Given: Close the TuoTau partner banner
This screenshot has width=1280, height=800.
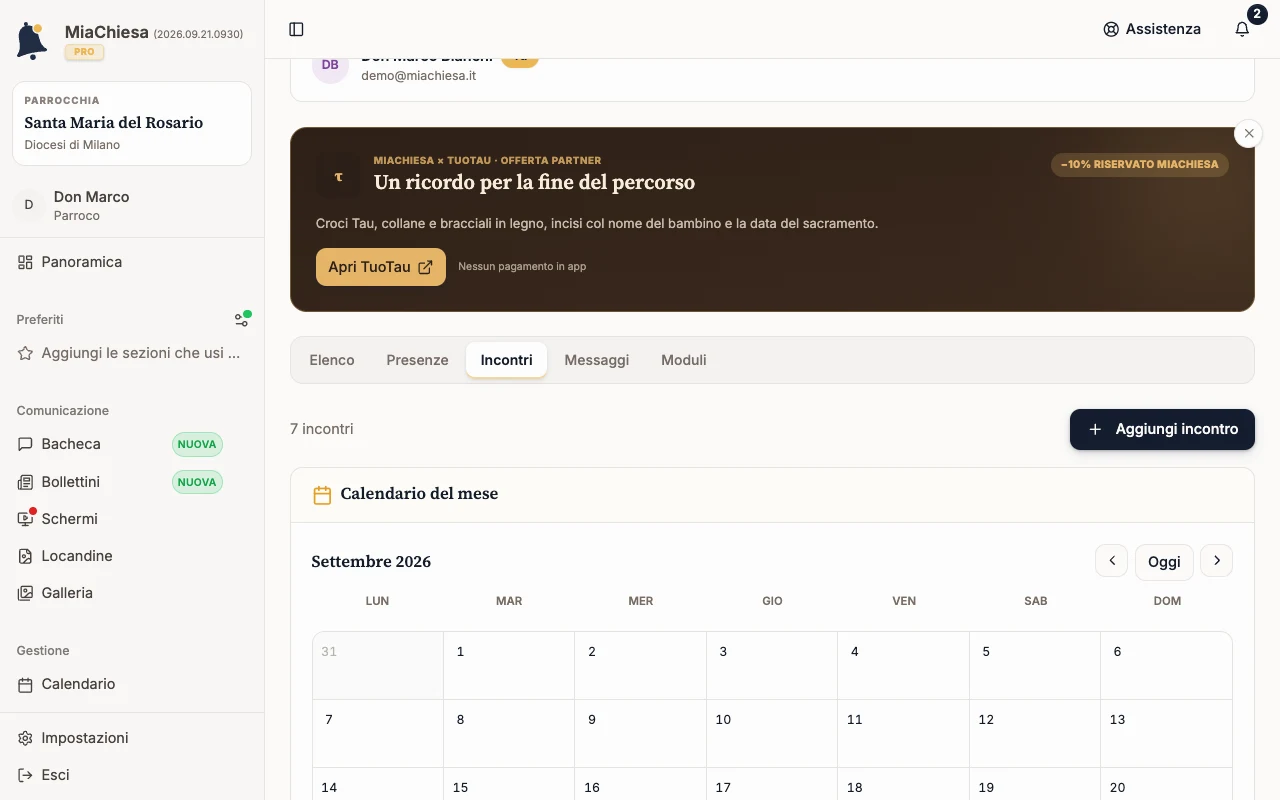Looking at the screenshot, I should tap(1249, 133).
